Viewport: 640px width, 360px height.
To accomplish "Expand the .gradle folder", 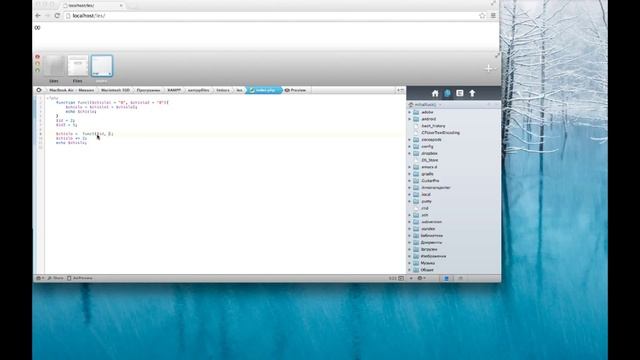I will (x=410, y=174).
